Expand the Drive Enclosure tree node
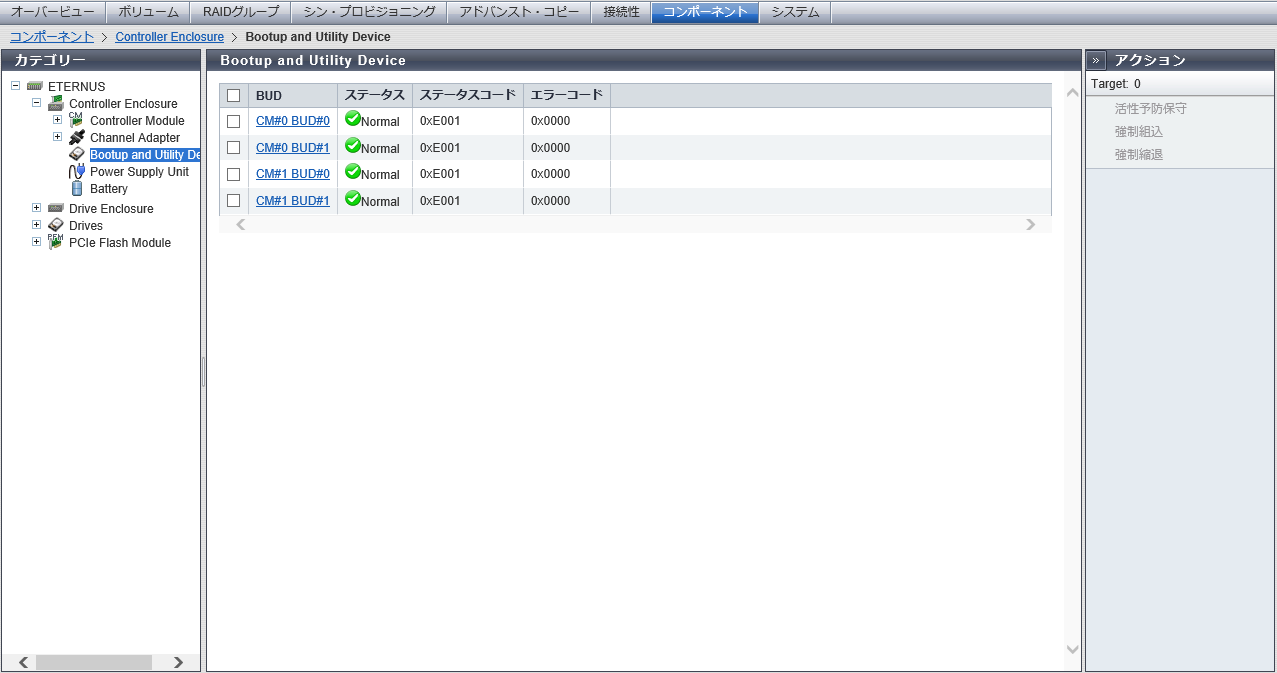1277x673 pixels. tap(36, 208)
